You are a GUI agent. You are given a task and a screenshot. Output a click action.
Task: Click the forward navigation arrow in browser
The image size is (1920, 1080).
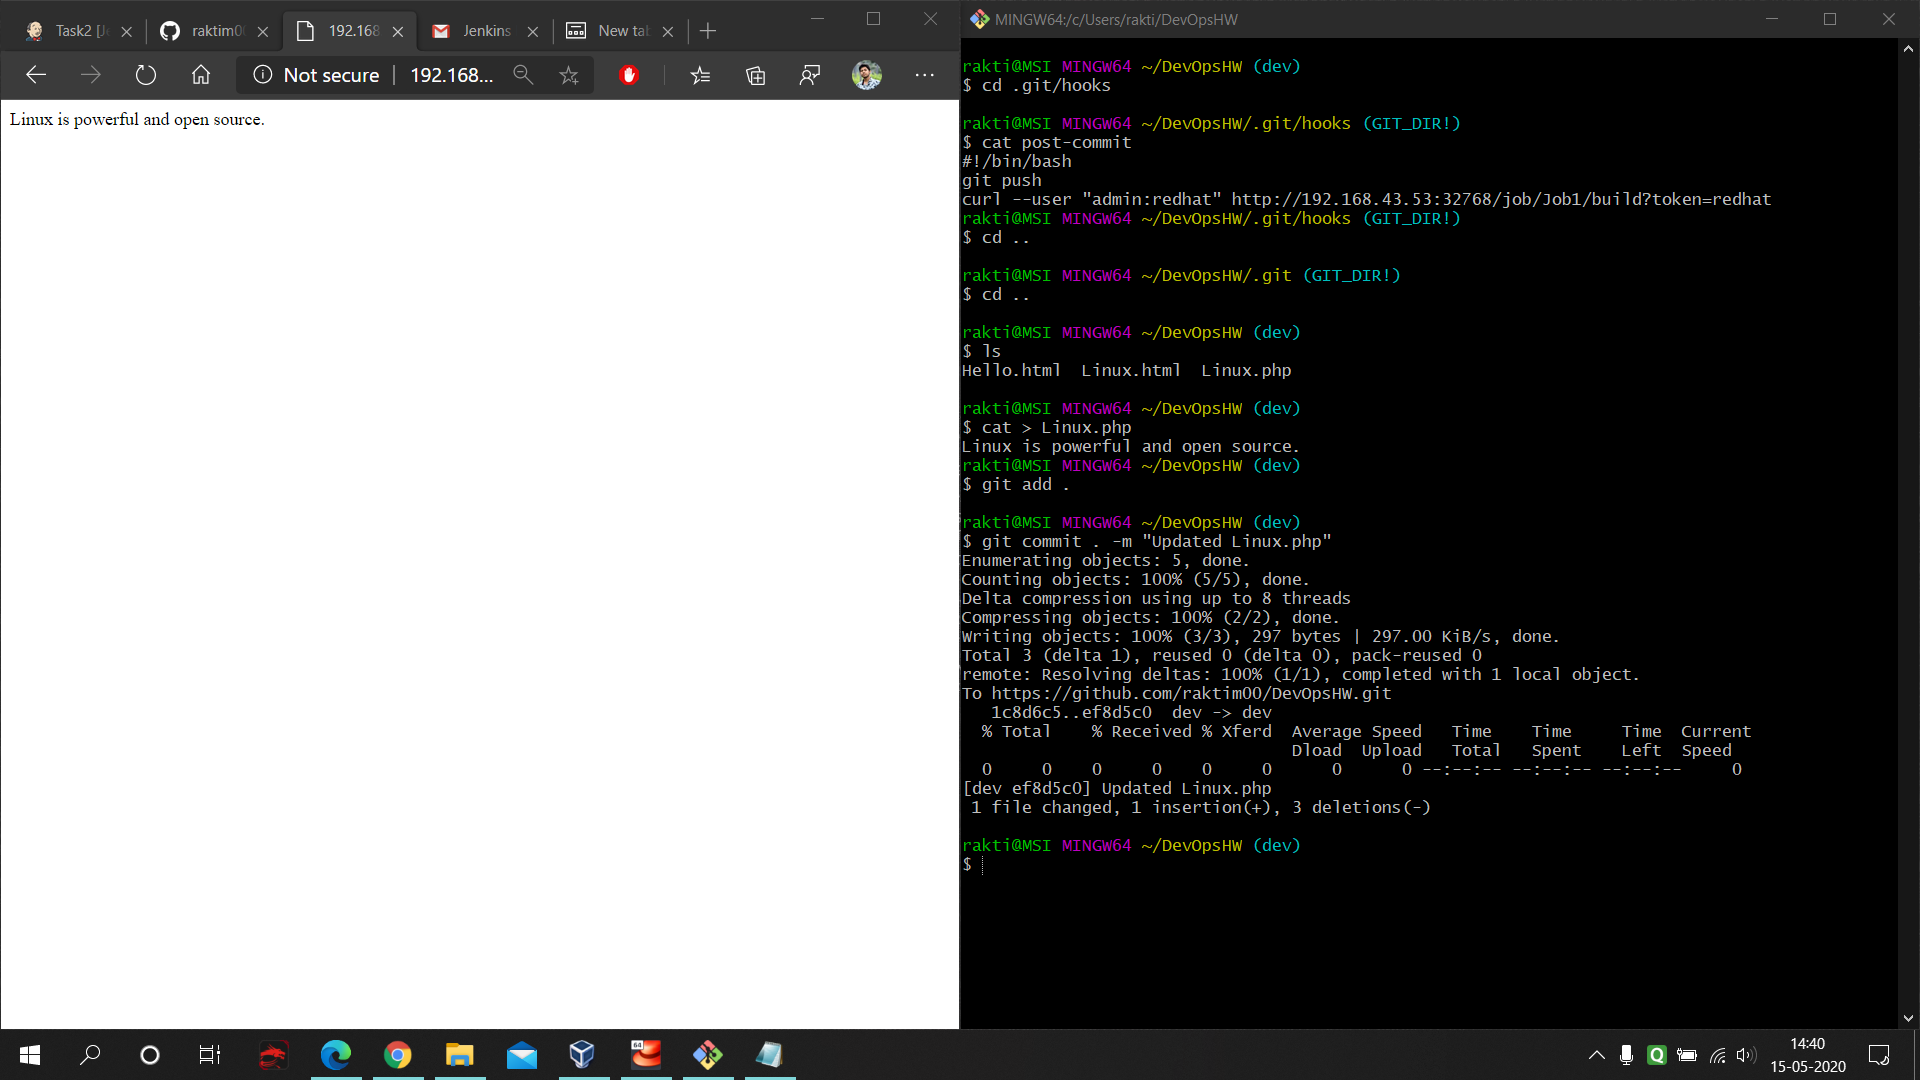click(90, 75)
